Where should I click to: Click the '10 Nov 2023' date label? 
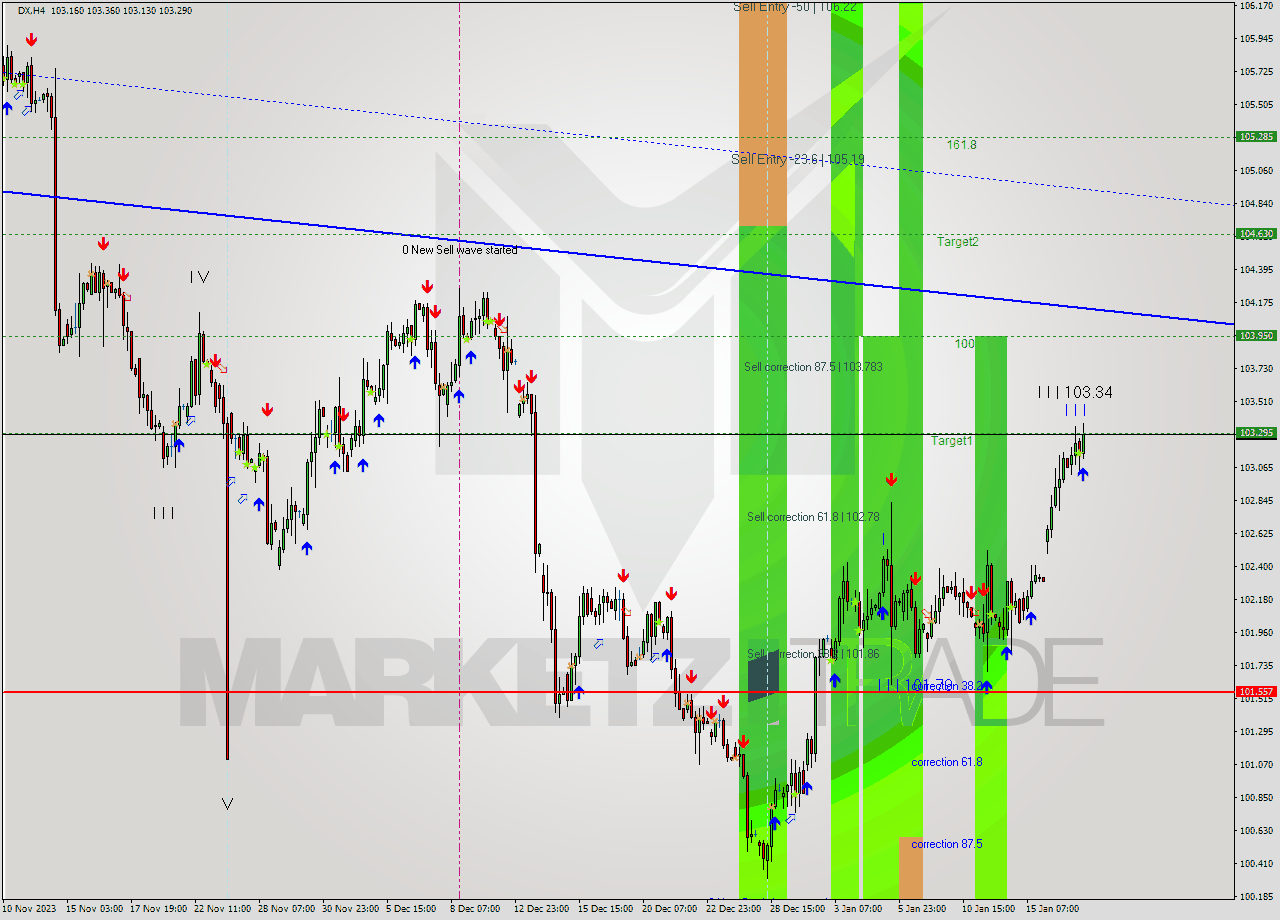30,909
